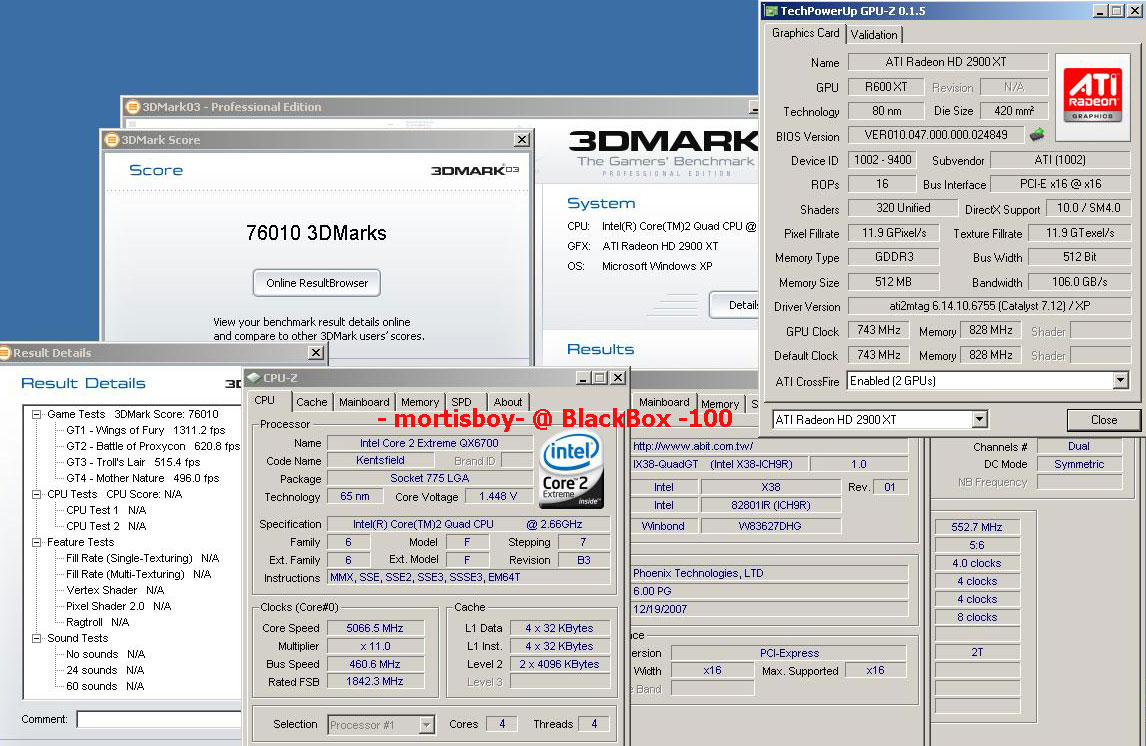Minimize the CPU-Z window
The height and width of the screenshot is (746, 1146).
point(583,378)
